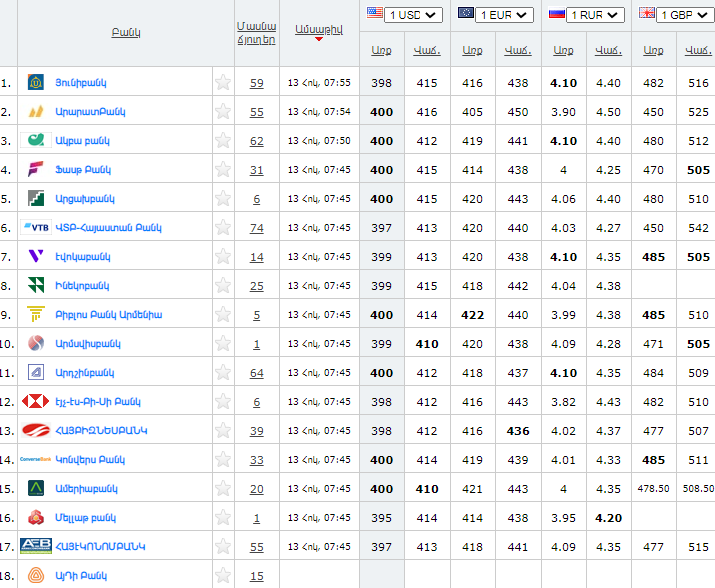Click the 478.50 GBP buy rate for Ameriabank

click(653, 489)
